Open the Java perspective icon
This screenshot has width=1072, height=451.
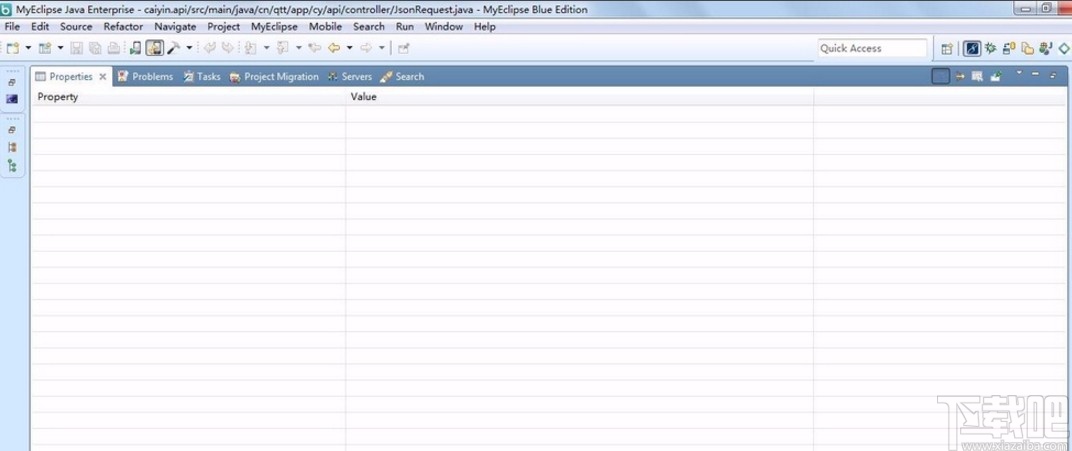tap(1045, 49)
